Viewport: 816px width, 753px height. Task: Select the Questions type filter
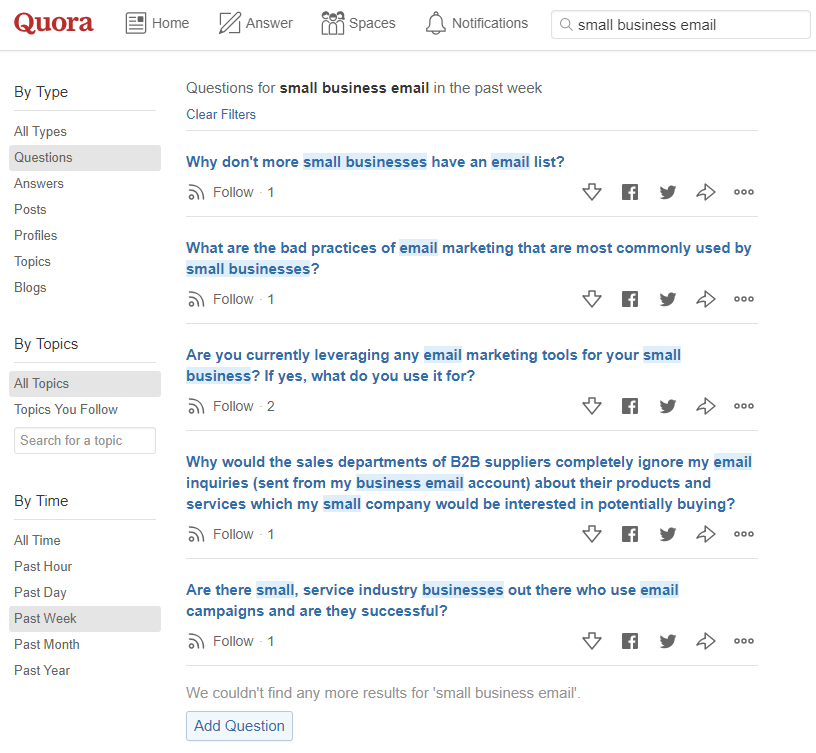(x=85, y=158)
